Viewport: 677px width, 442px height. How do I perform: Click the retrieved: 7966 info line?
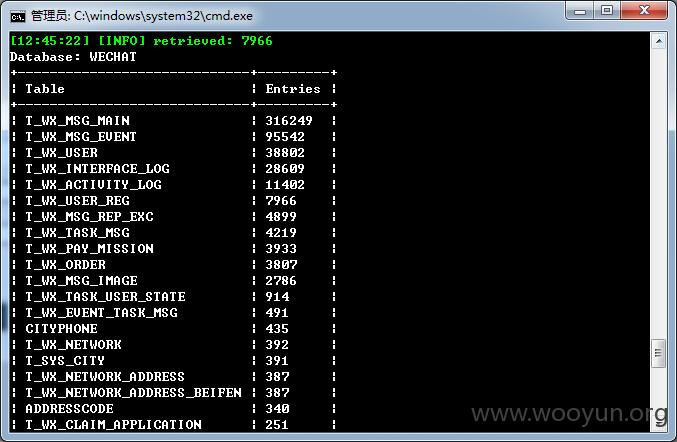click(x=141, y=41)
